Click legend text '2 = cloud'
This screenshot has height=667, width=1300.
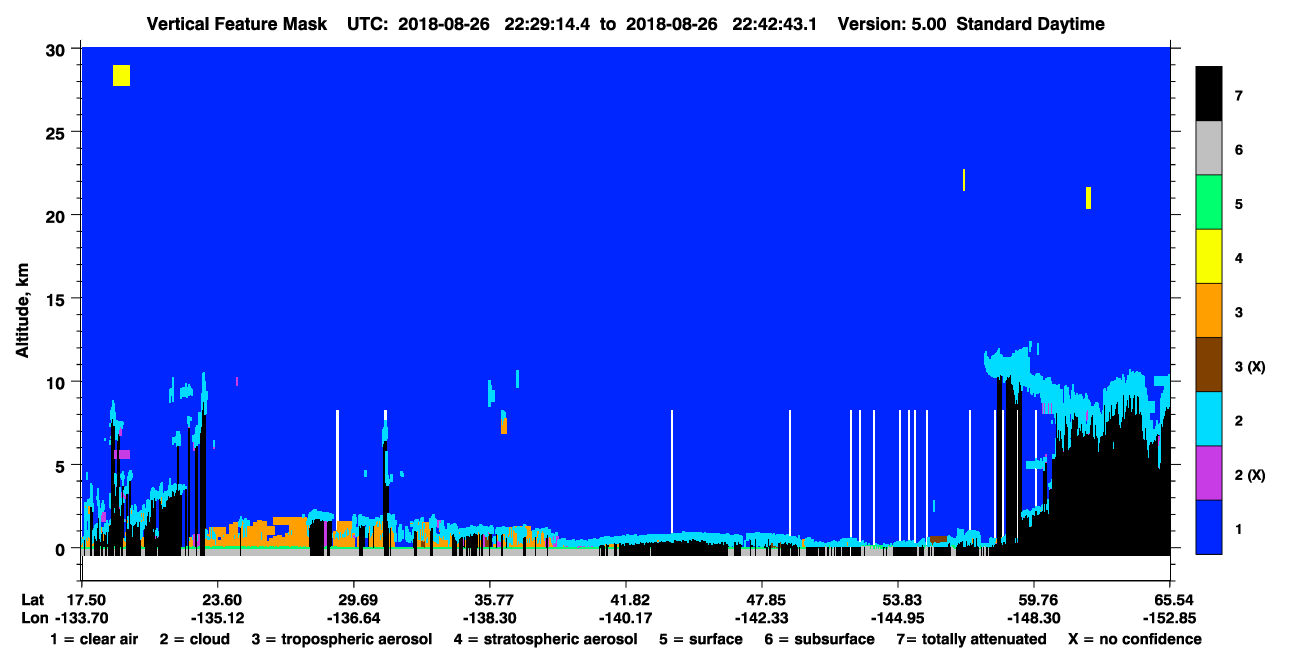point(194,639)
